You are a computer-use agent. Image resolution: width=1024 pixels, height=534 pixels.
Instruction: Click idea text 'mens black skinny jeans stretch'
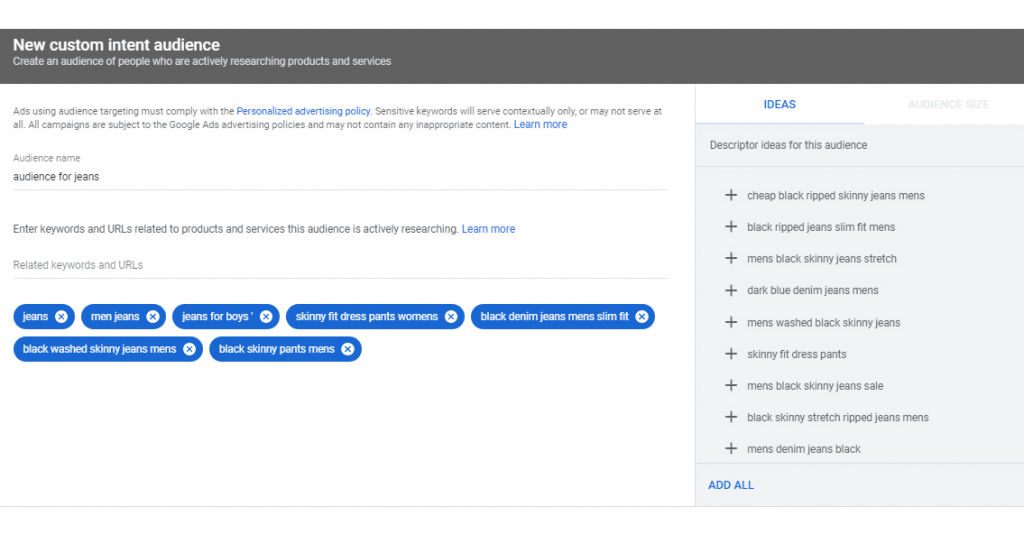[x=822, y=259]
